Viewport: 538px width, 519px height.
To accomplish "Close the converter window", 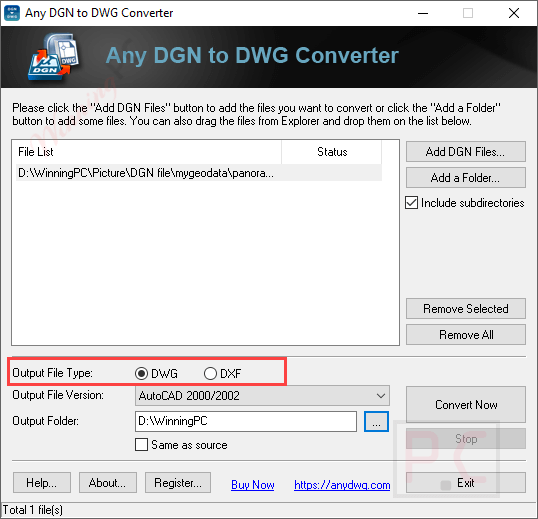I will coord(514,13).
